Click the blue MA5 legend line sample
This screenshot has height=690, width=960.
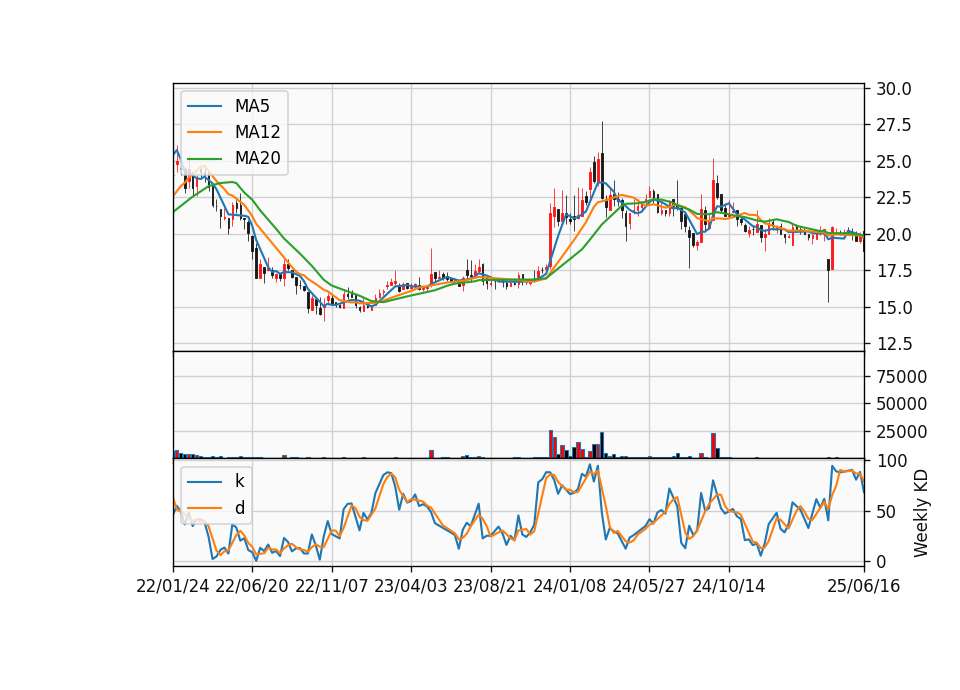(204, 107)
